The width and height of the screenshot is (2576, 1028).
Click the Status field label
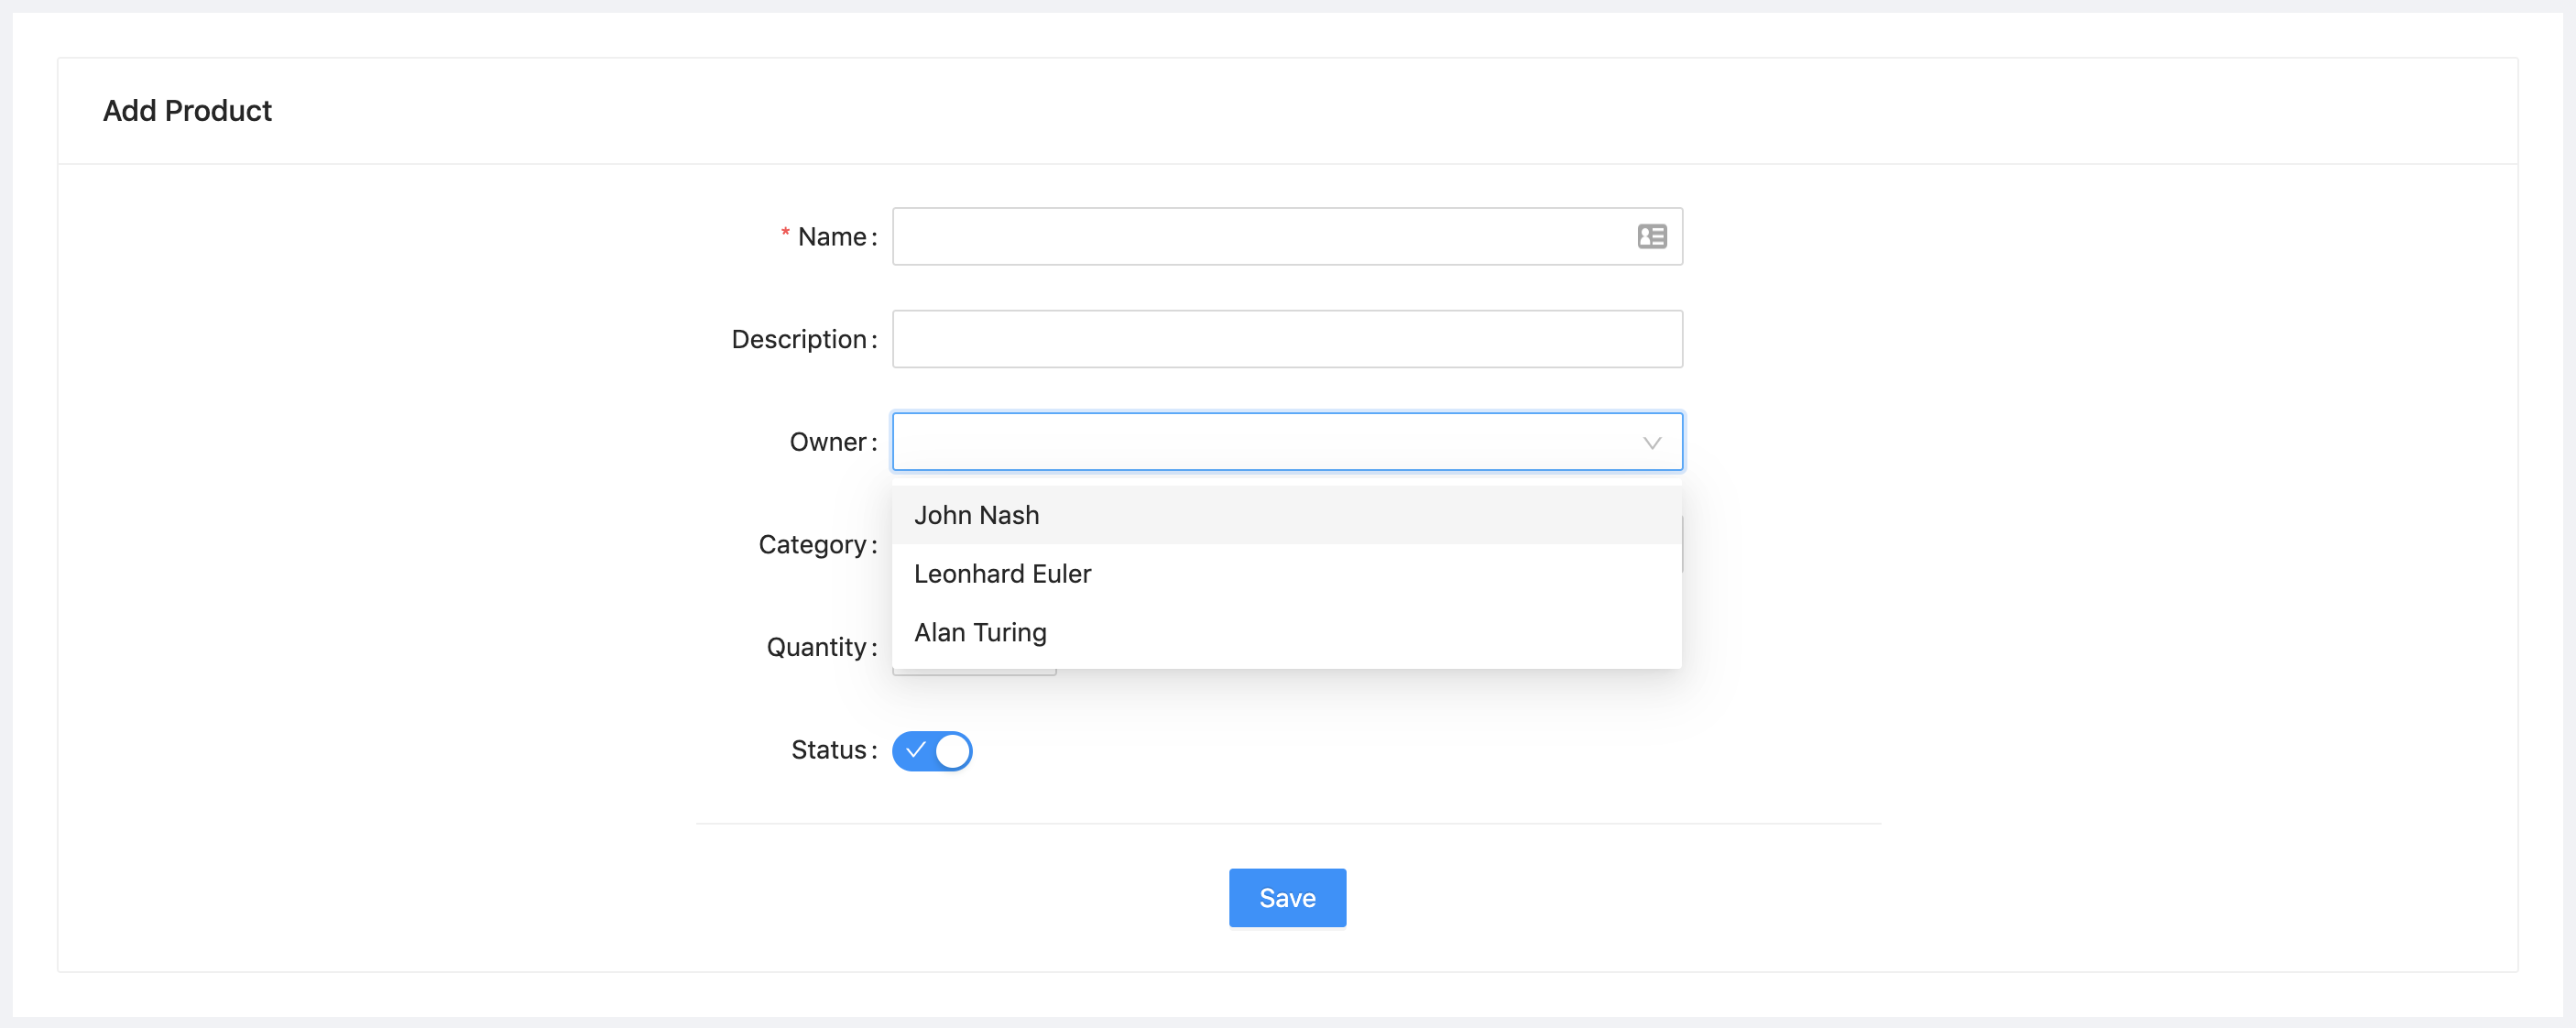click(828, 750)
